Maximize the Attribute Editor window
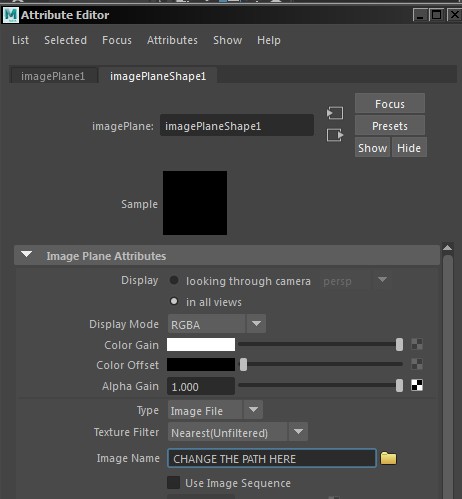 (x=436, y=15)
